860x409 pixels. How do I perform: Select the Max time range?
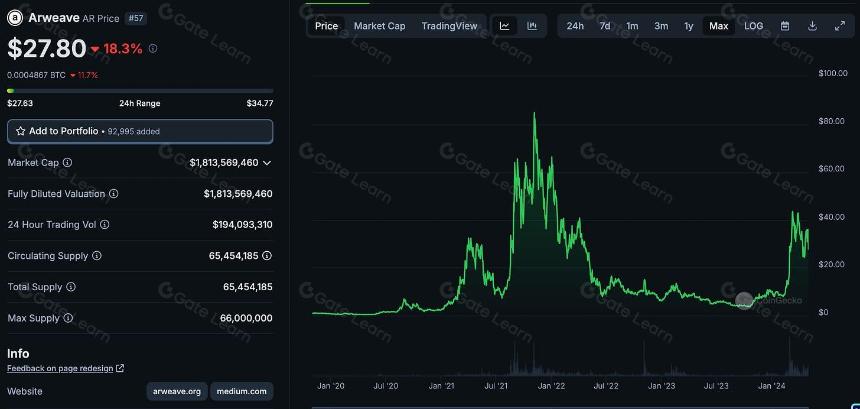coord(718,26)
